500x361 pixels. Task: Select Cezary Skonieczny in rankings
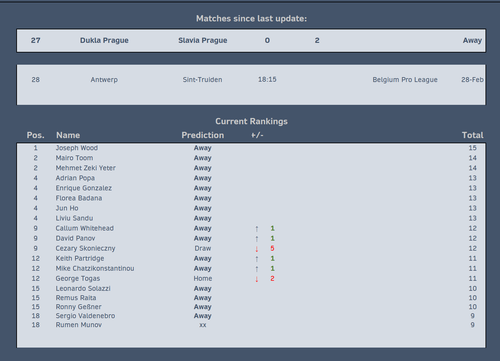(x=85, y=248)
